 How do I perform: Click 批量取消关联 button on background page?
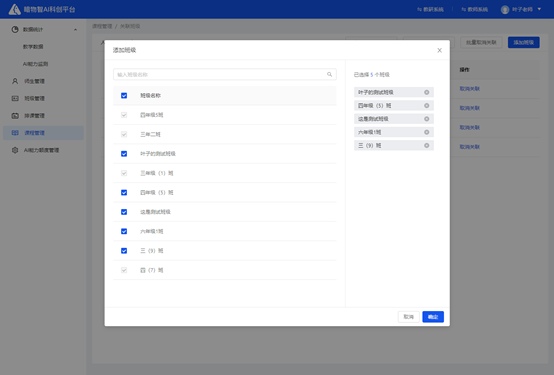point(481,42)
